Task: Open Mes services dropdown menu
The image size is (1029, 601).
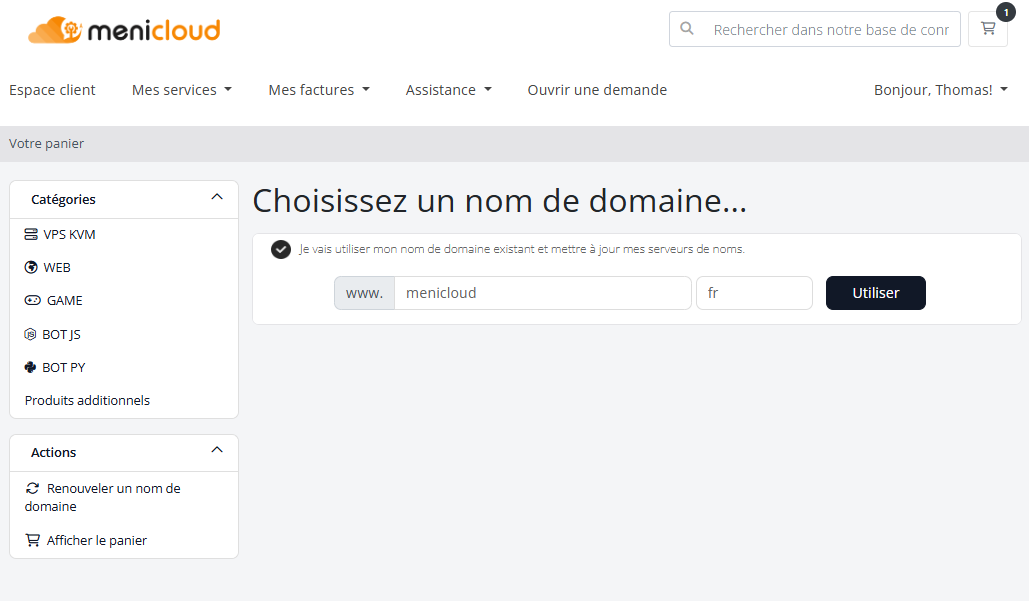Action: click(182, 90)
